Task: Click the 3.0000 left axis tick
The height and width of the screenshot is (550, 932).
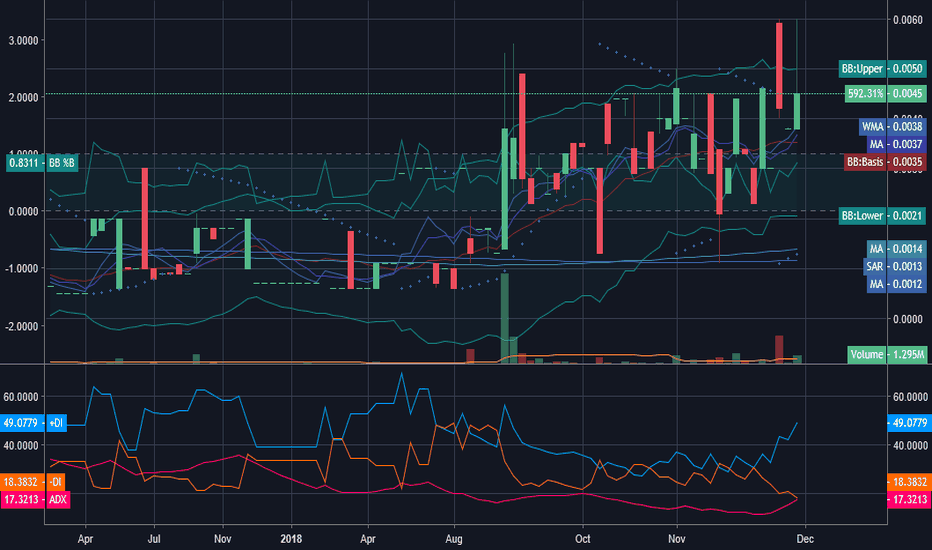Action: [x=24, y=40]
